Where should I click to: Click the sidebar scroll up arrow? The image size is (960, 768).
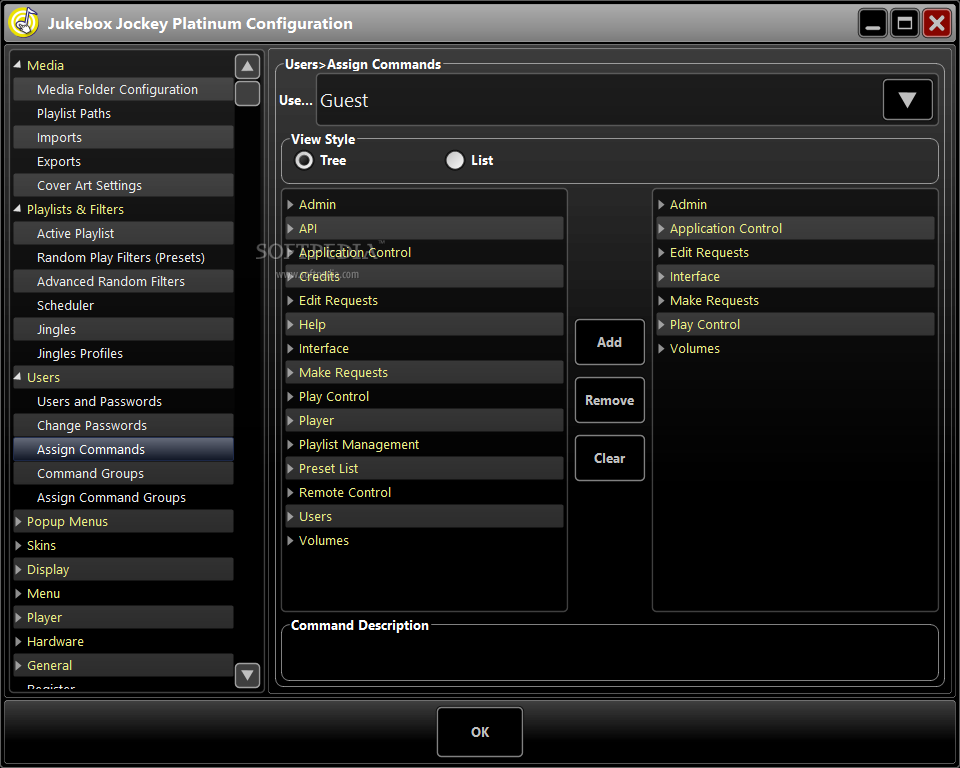[247, 66]
